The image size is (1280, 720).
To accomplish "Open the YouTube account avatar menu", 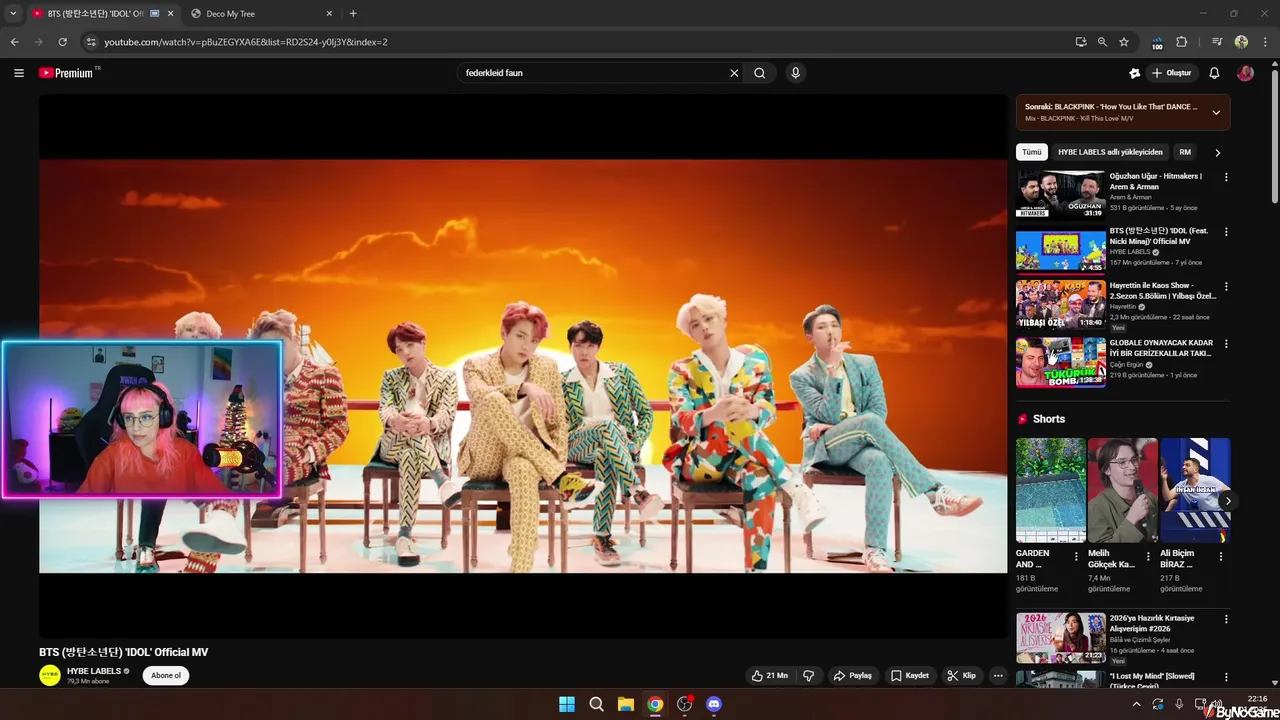I will (1245, 73).
